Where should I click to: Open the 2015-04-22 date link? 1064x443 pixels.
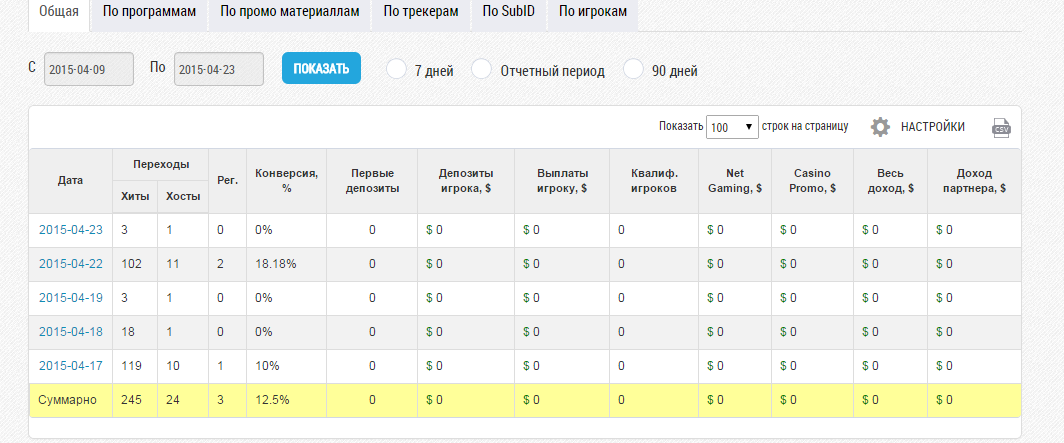click(x=71, y=264)
